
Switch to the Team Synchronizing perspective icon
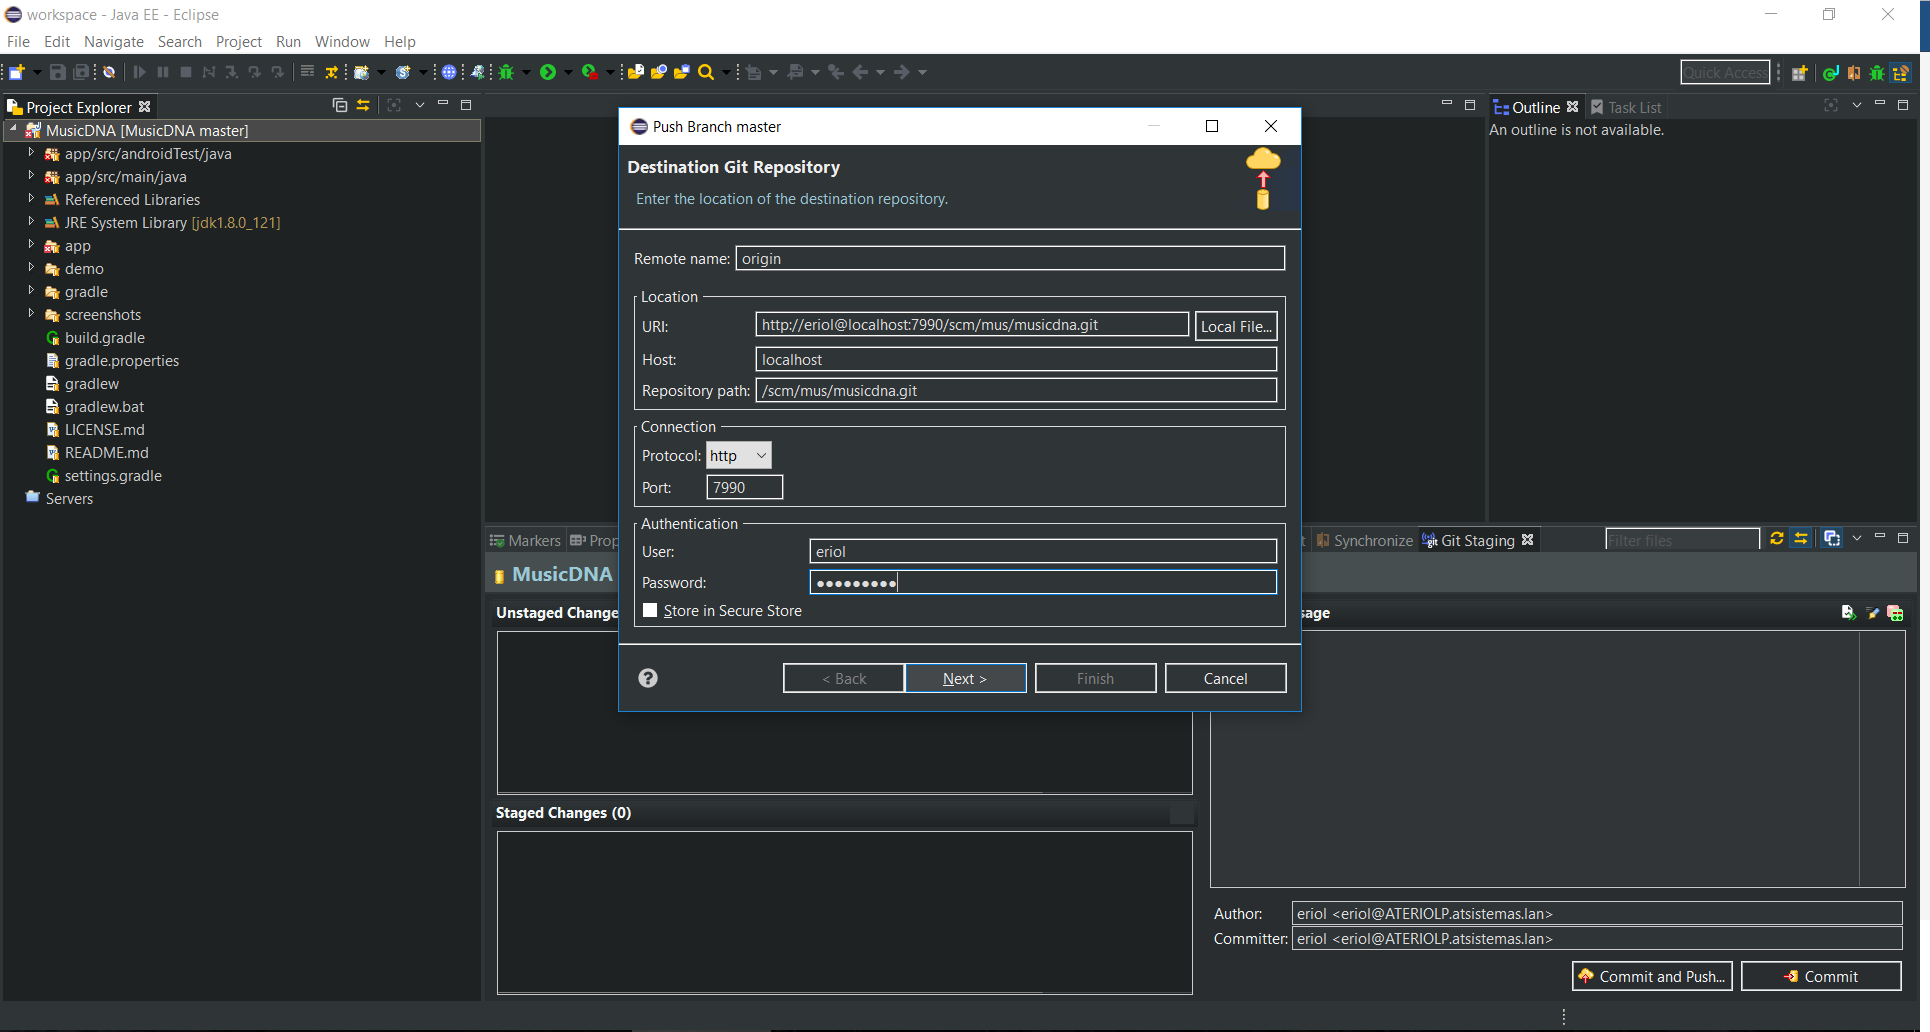coord(1854,72)
